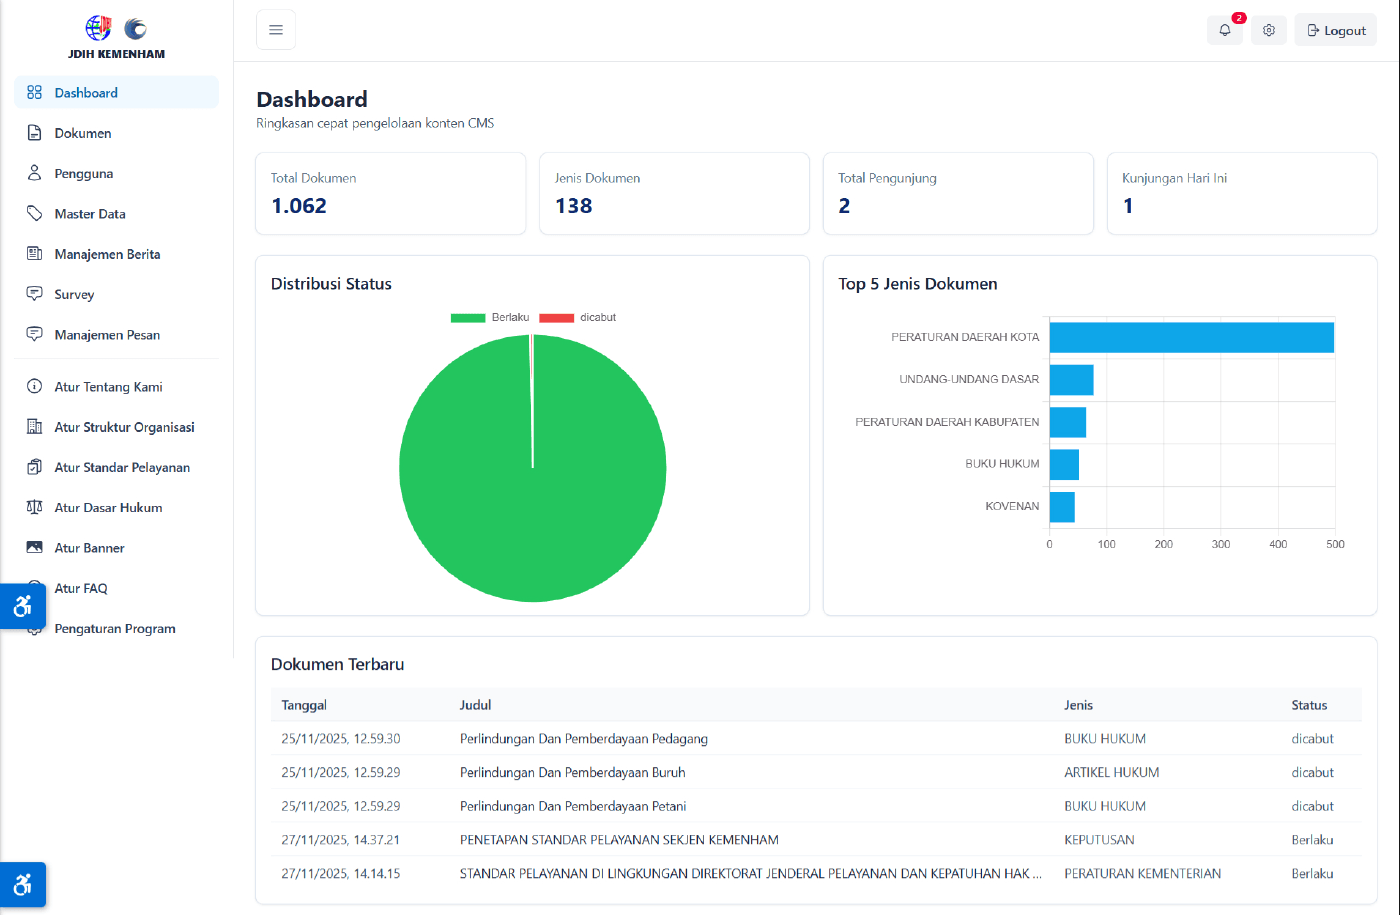This screenshot has width=1400, height=915.
Task: Click the accessibility widget overlapping Atur FAQ
Action: click(x=22, y=606)
